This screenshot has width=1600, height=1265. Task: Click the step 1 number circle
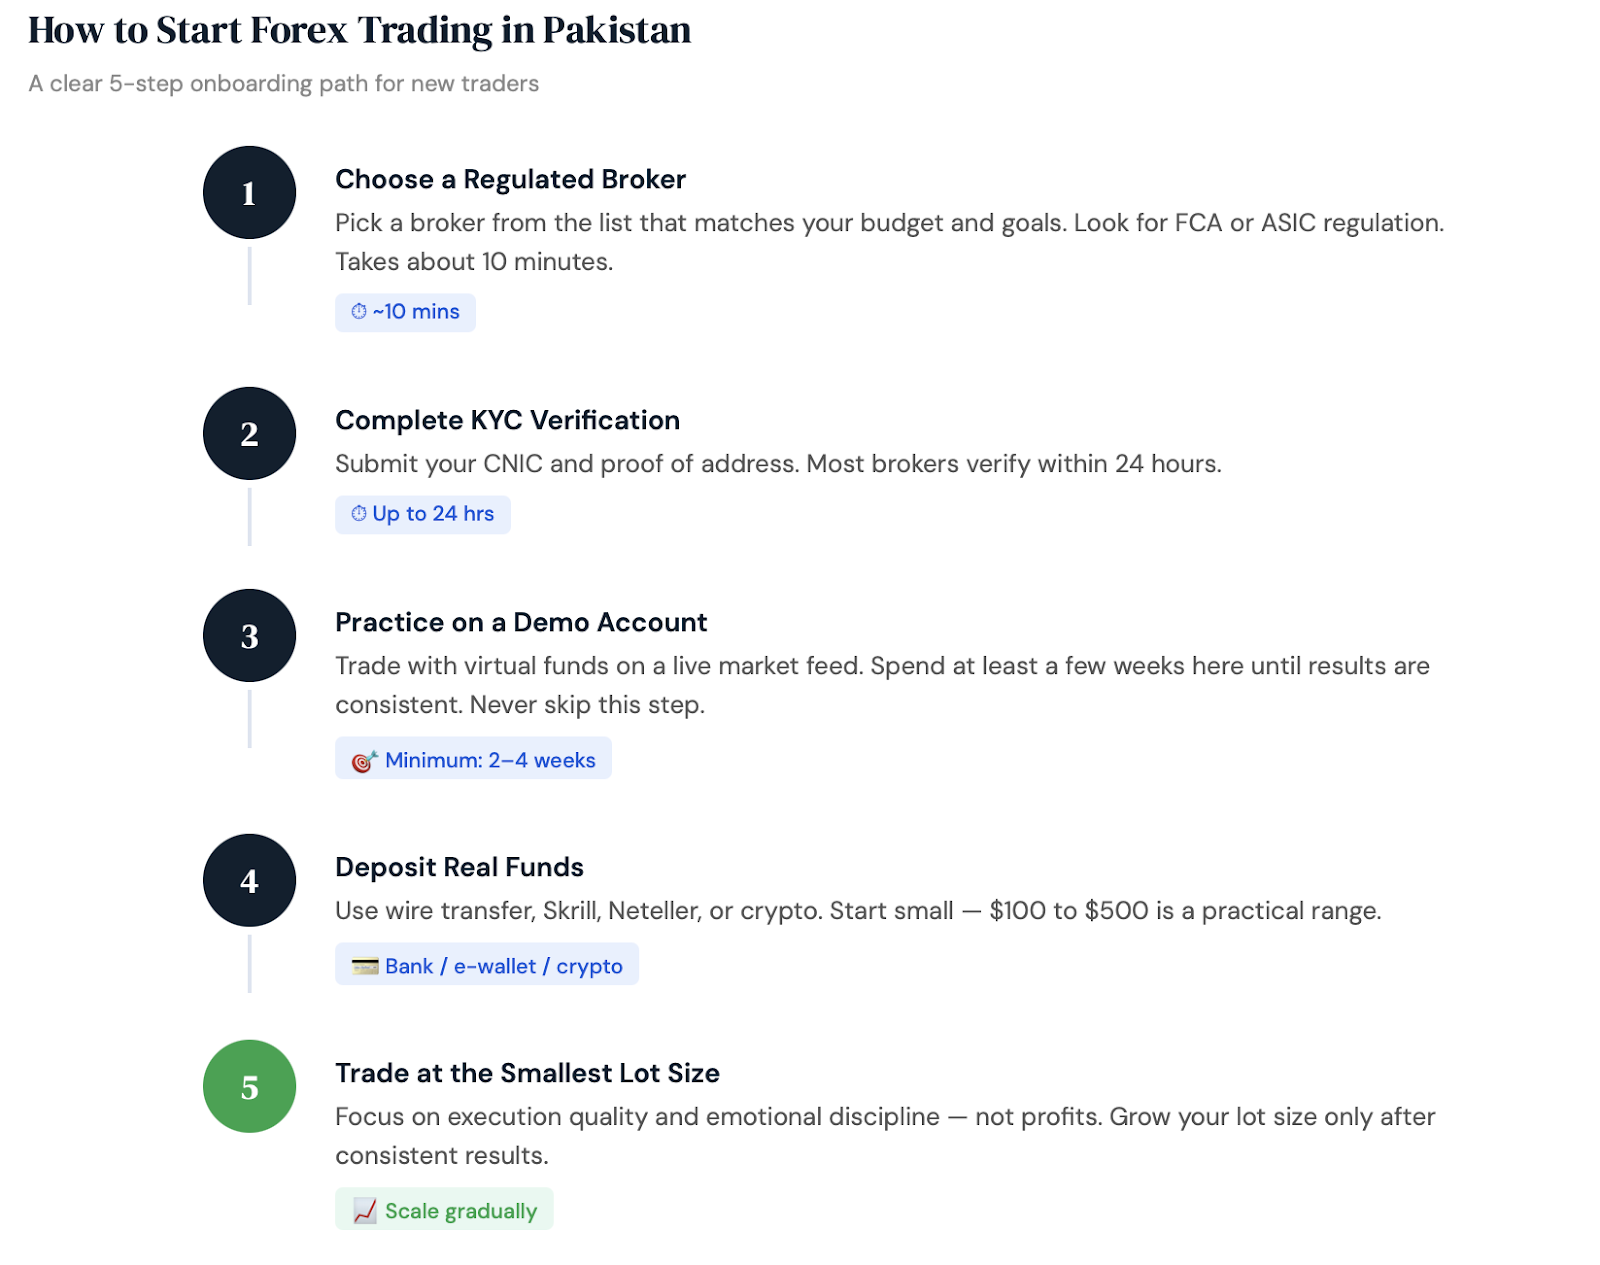tap(249, 192)
